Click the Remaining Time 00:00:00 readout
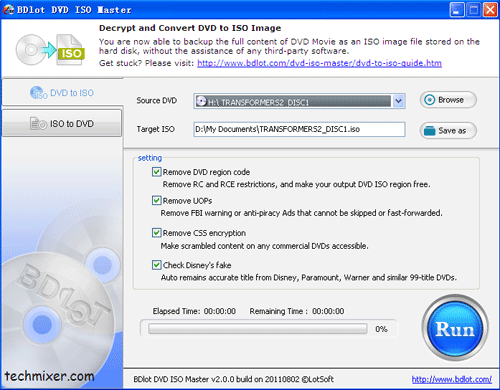 click(x=297, y=311)
